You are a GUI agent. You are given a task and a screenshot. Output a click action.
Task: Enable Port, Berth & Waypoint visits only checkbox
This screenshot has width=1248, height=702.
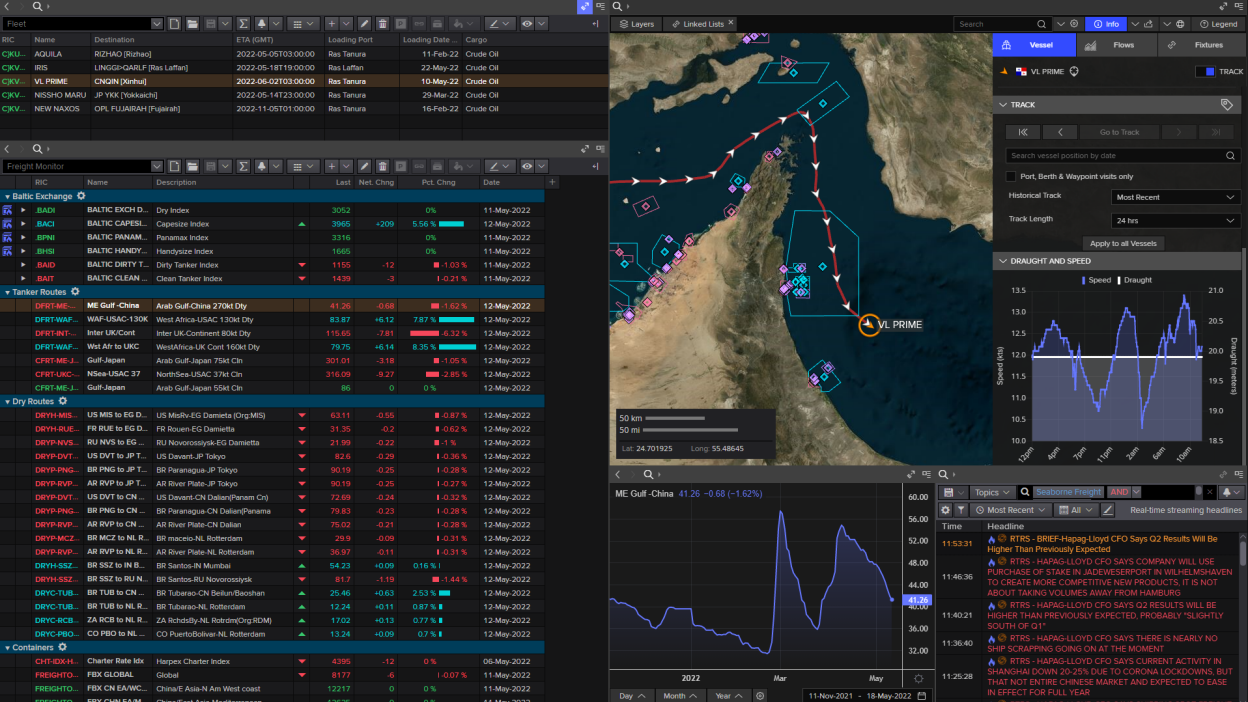point(1011,176)
